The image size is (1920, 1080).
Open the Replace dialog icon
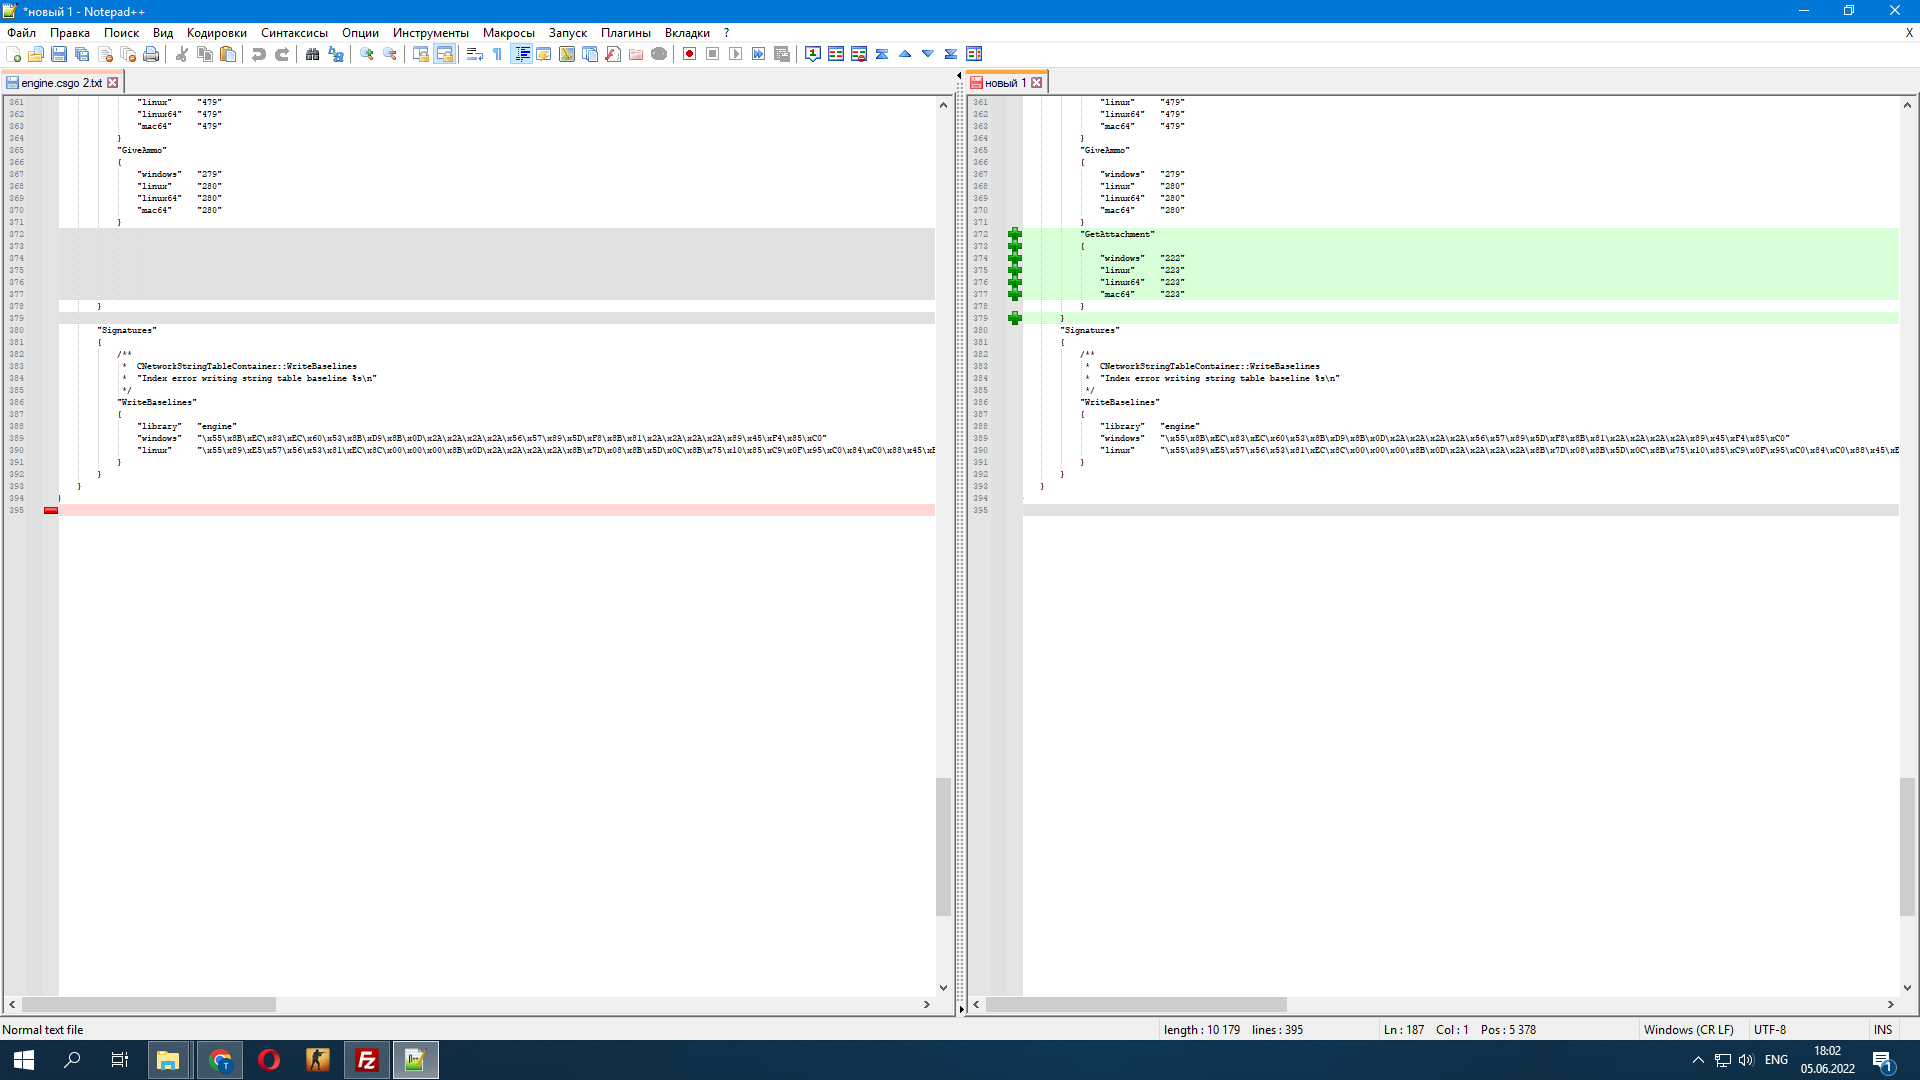(335, 54)
